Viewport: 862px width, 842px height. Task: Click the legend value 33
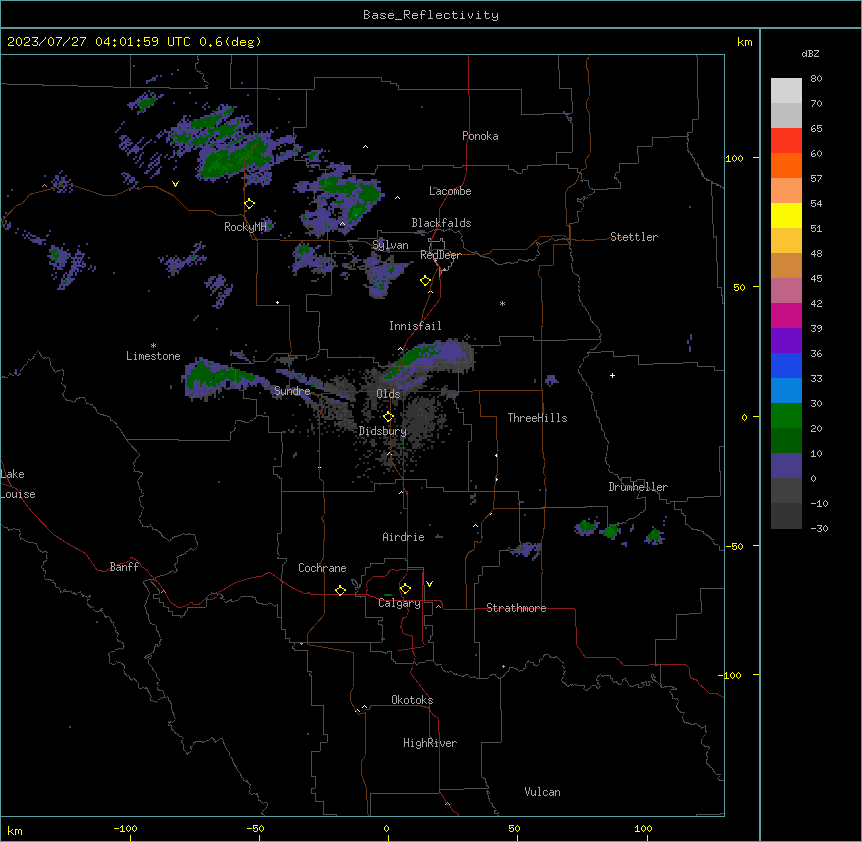click(816, 379)
